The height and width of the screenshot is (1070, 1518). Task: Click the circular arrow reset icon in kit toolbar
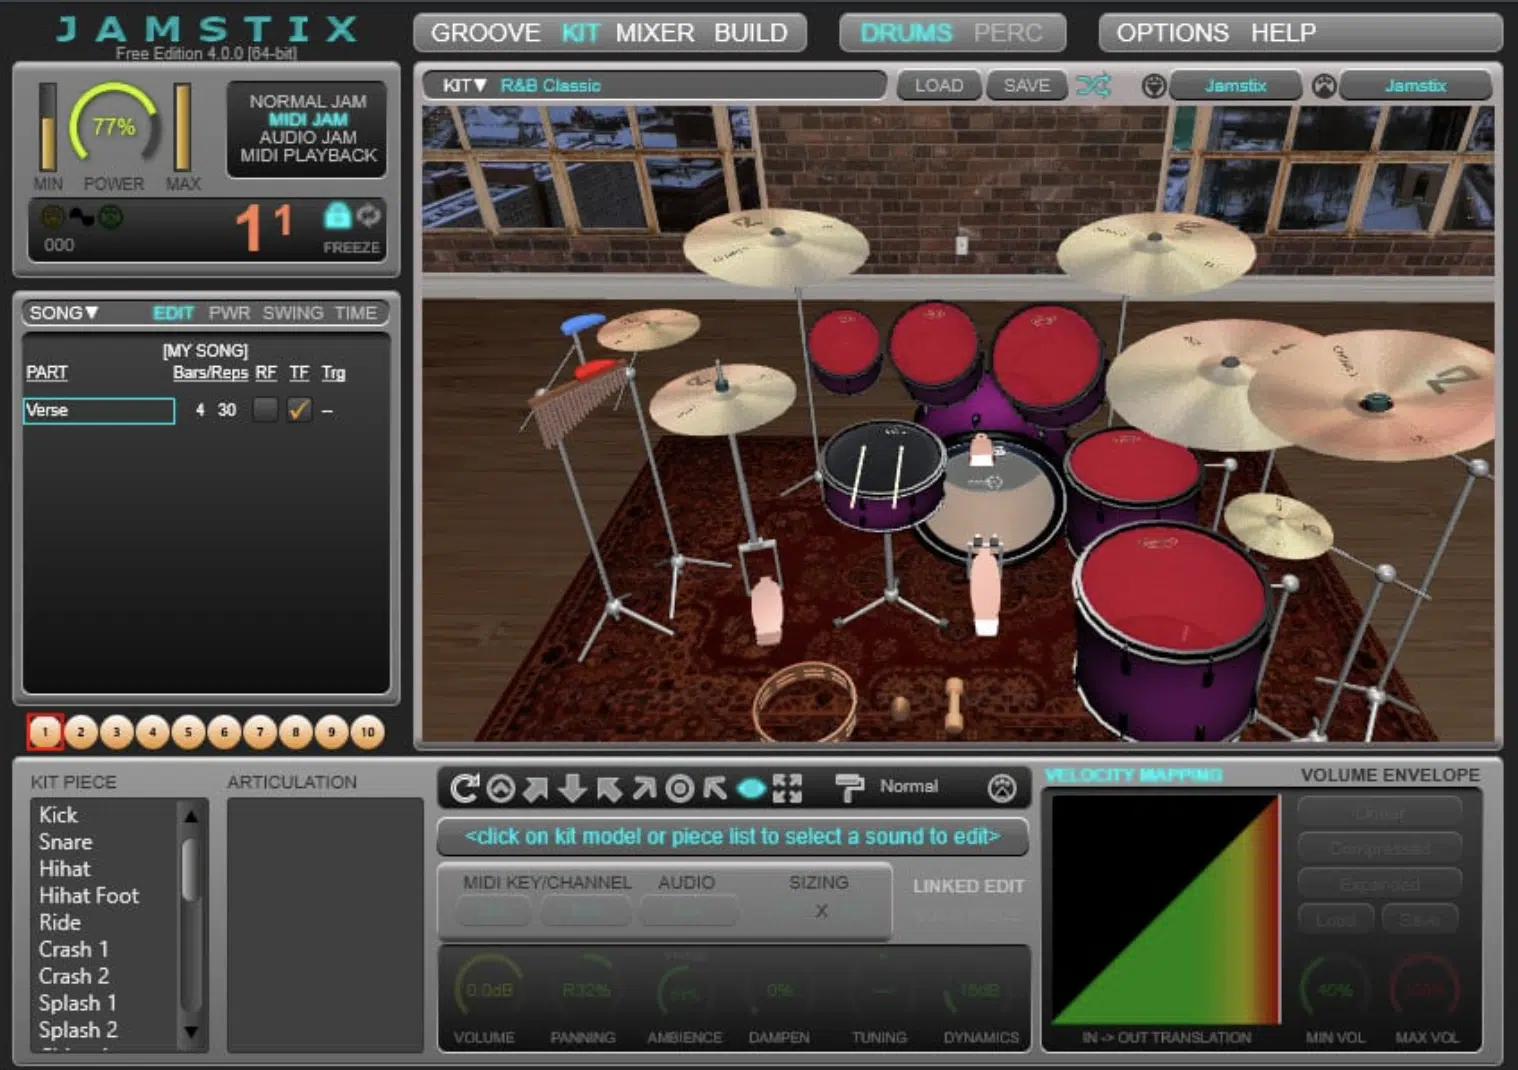click(x=464, y=789)
